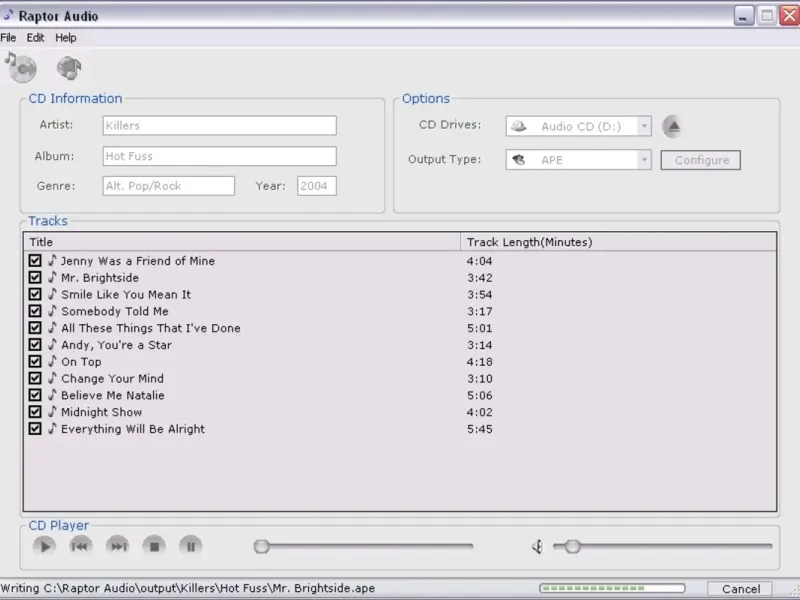This screenshot has width=800, height=600.
Task: Click the rip CD toolbar icon with music note
Action: click(x=21, y=67)
